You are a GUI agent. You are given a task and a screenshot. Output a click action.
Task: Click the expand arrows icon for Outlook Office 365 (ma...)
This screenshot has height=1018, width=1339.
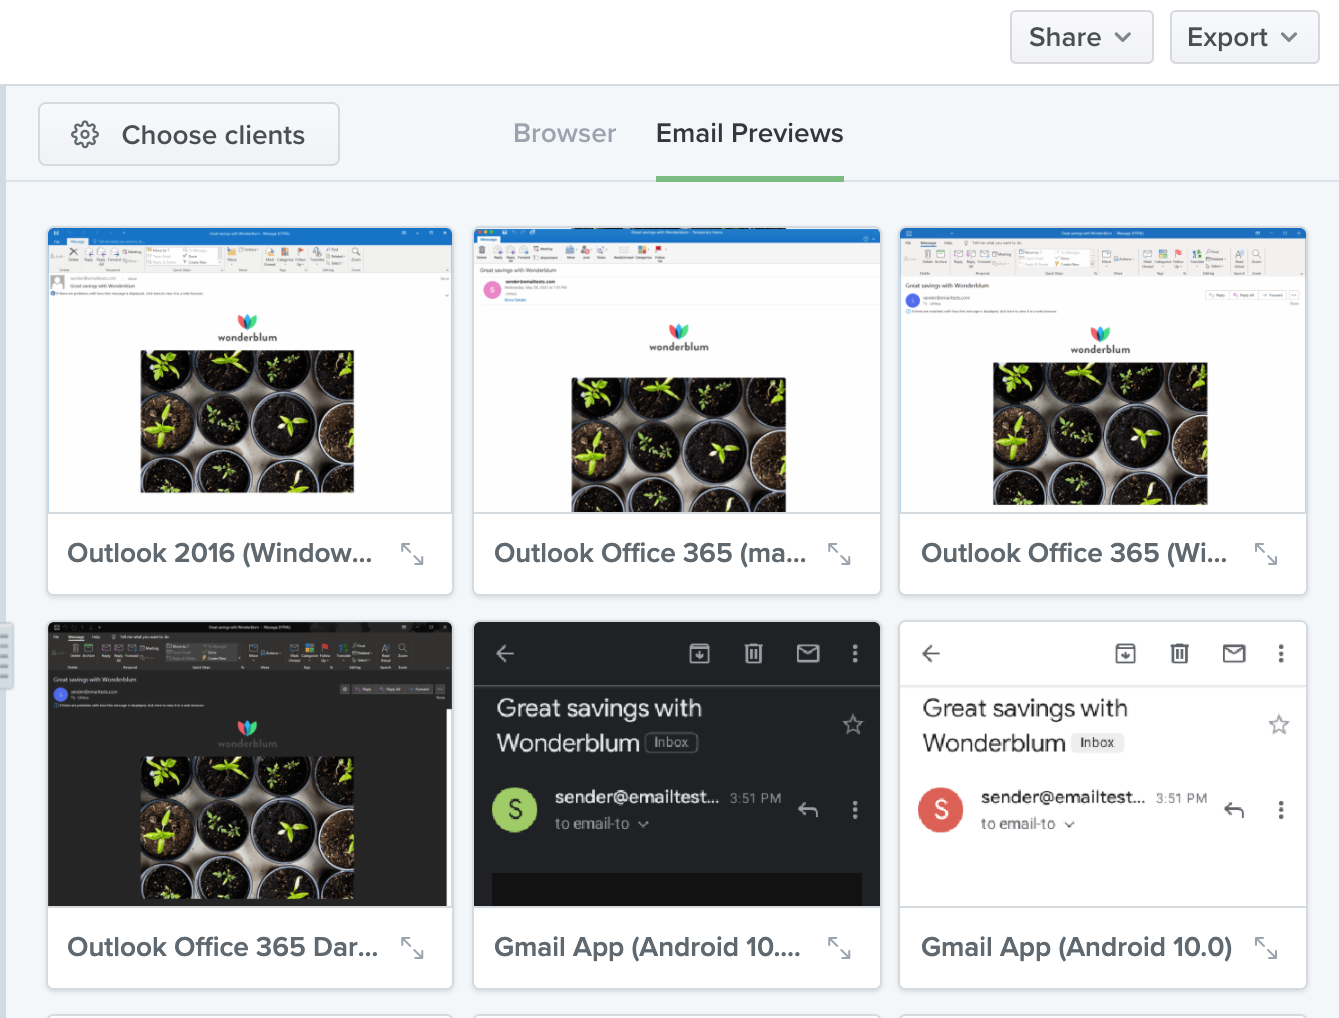(x=839, y=553)
